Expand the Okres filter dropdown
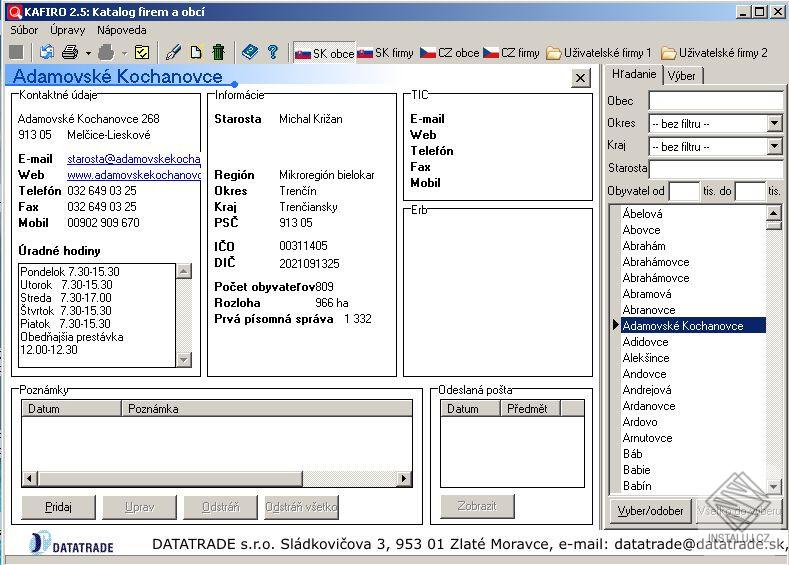Viewport: 789px width, 565px height. (774, 124)
